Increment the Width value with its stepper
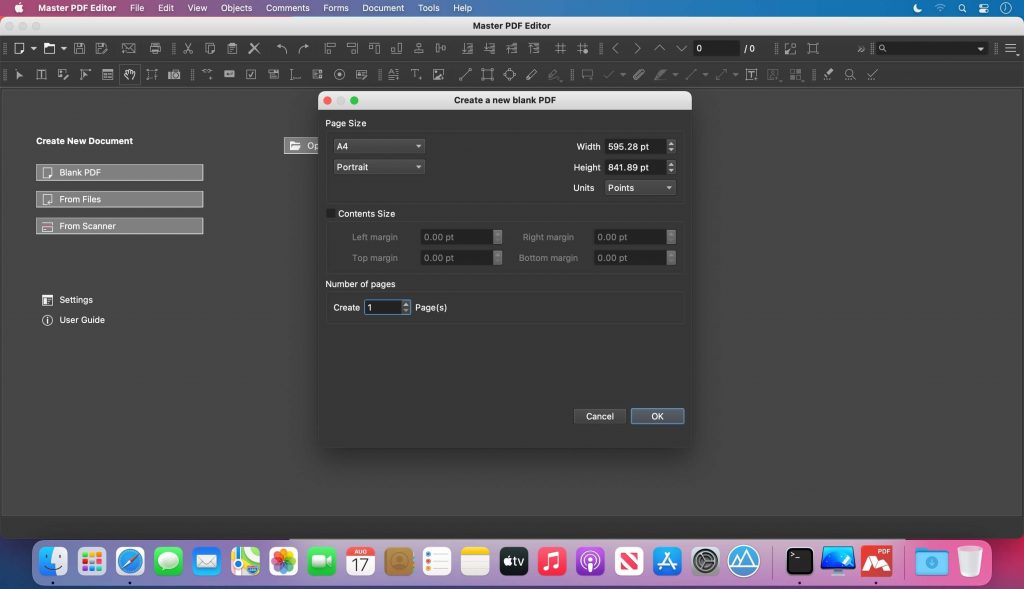Image resolution: width=1024 pixels, height=589 pixels. [x=671, y=142]
